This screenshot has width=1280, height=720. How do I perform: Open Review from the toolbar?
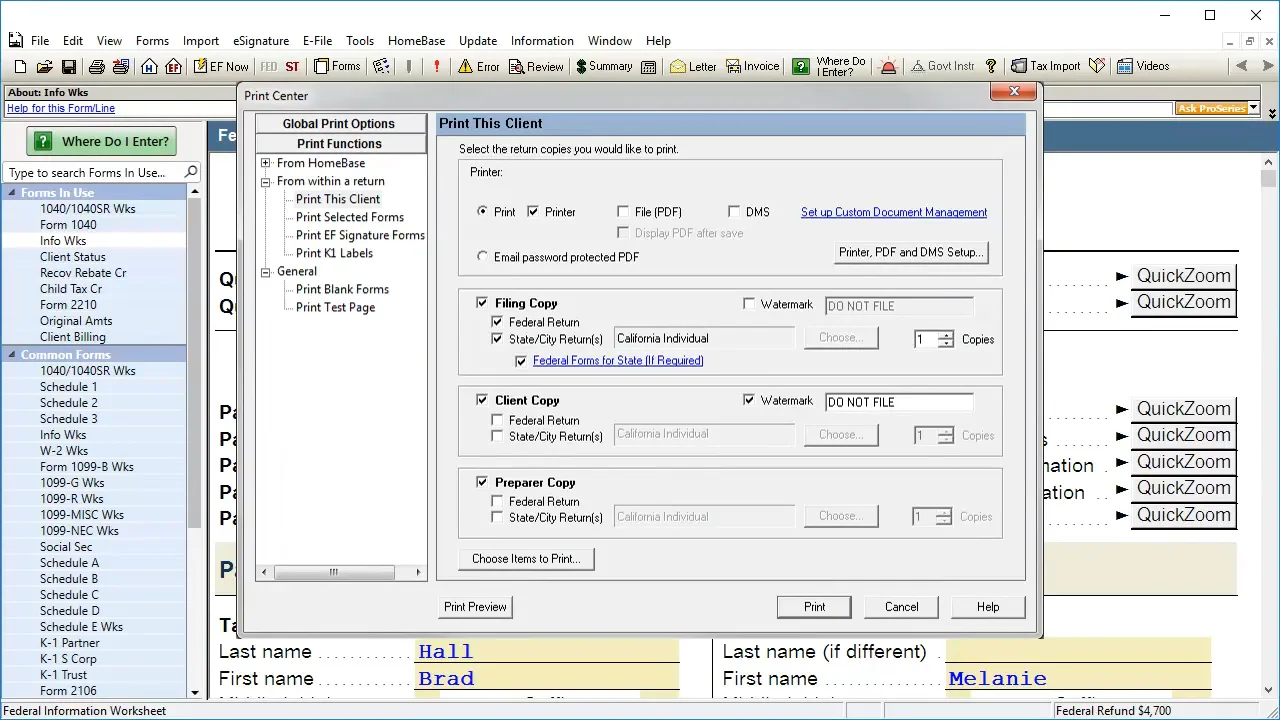coord(536,67)
